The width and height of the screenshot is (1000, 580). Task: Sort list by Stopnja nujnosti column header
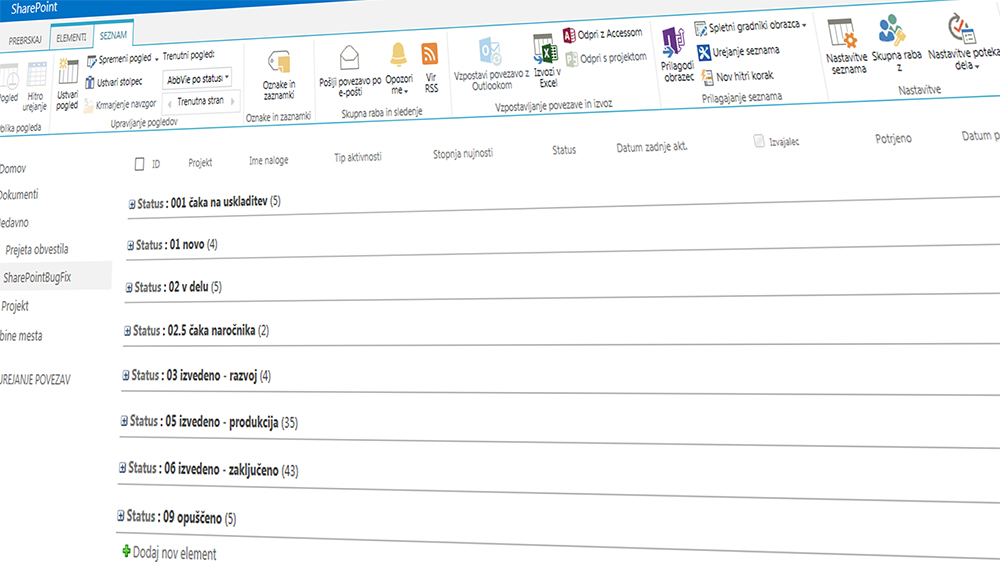462,153
